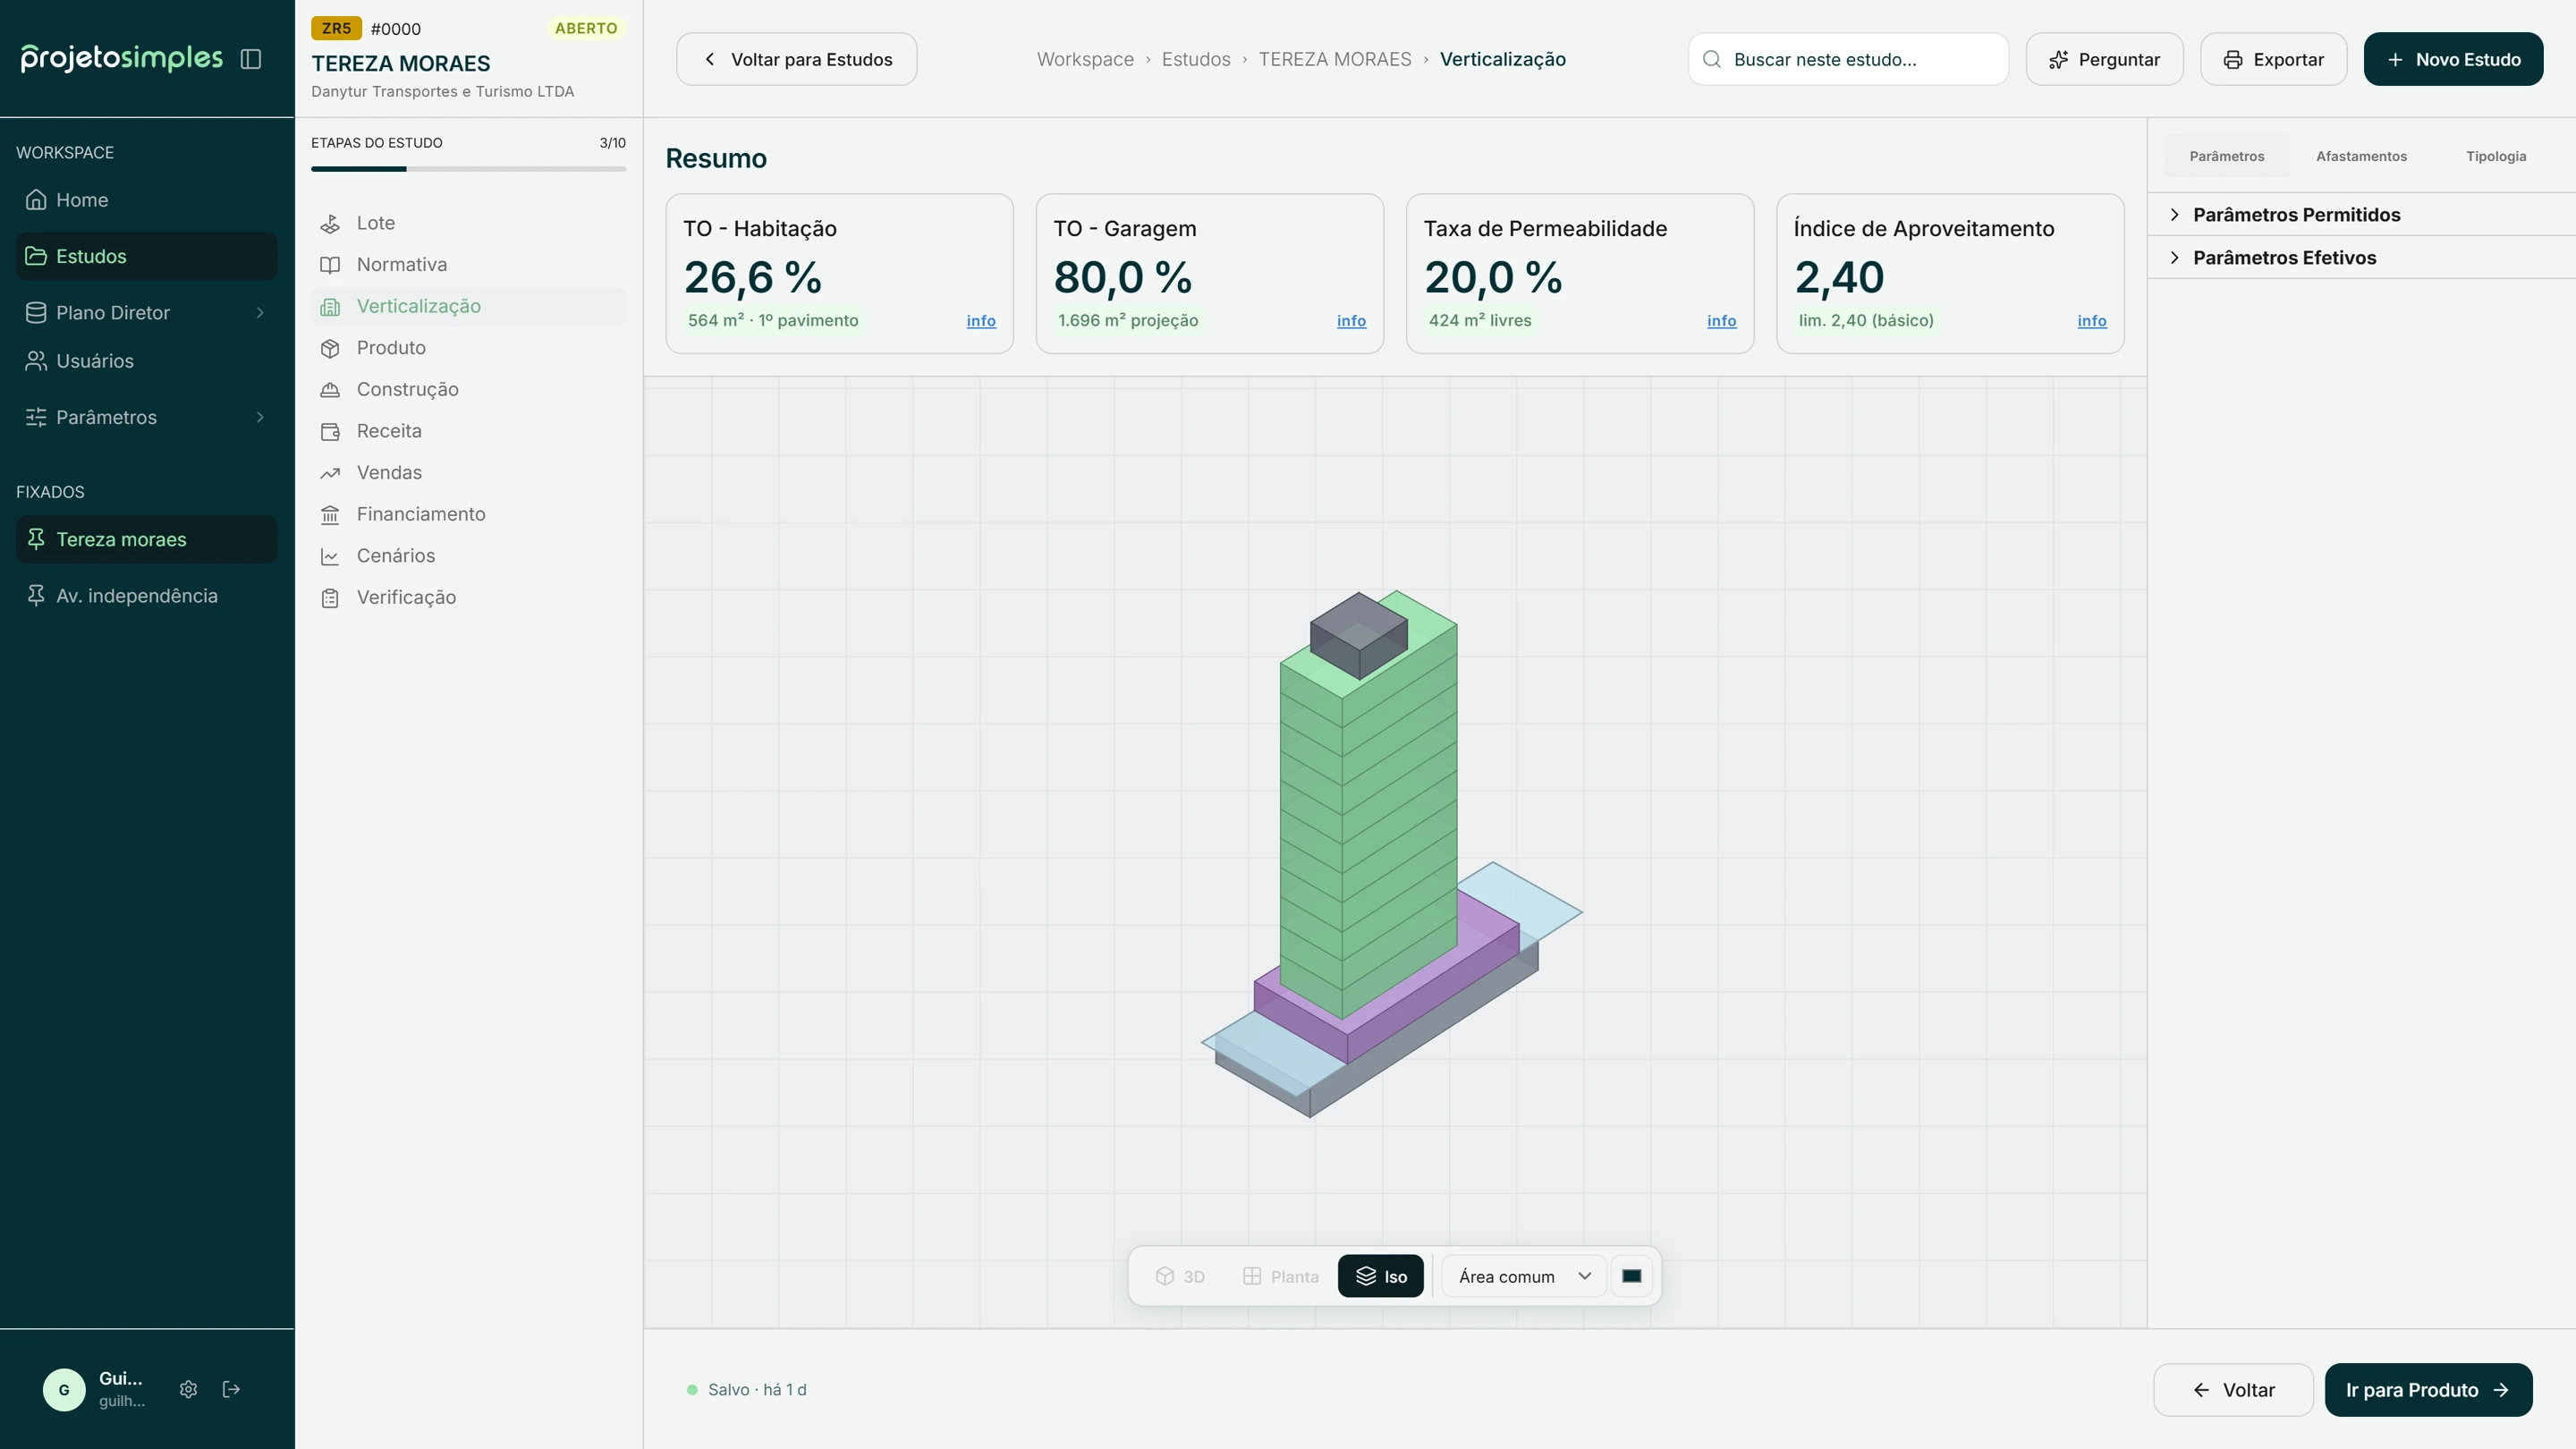Open info link on TO - Habitação card
Image resolution: width=2576 pixels, height=1449 pixels.
980,321
